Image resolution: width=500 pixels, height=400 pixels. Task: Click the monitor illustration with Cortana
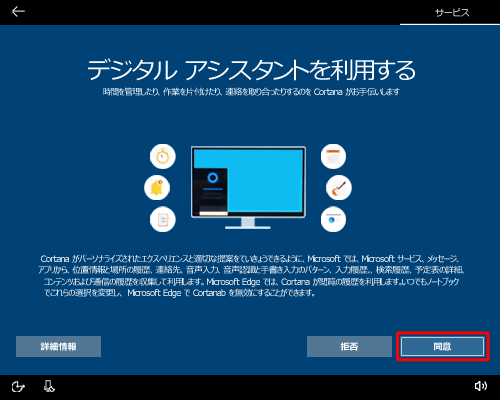tap(248, 188)
